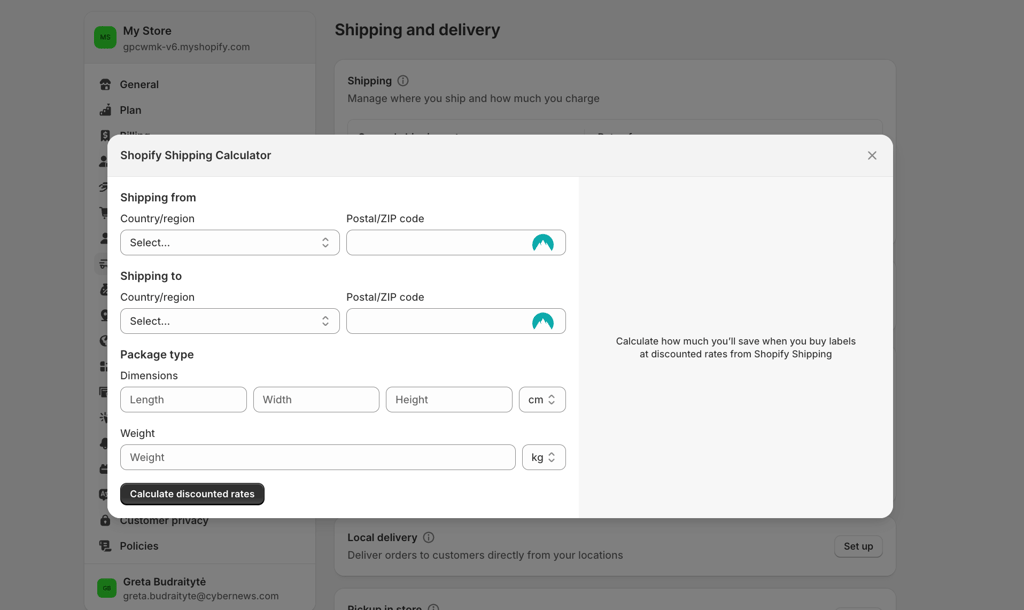Screen dimensions: 1024x610
Task: Click NordPass icon in Shipping from postal field
Action: click(543, 243)
